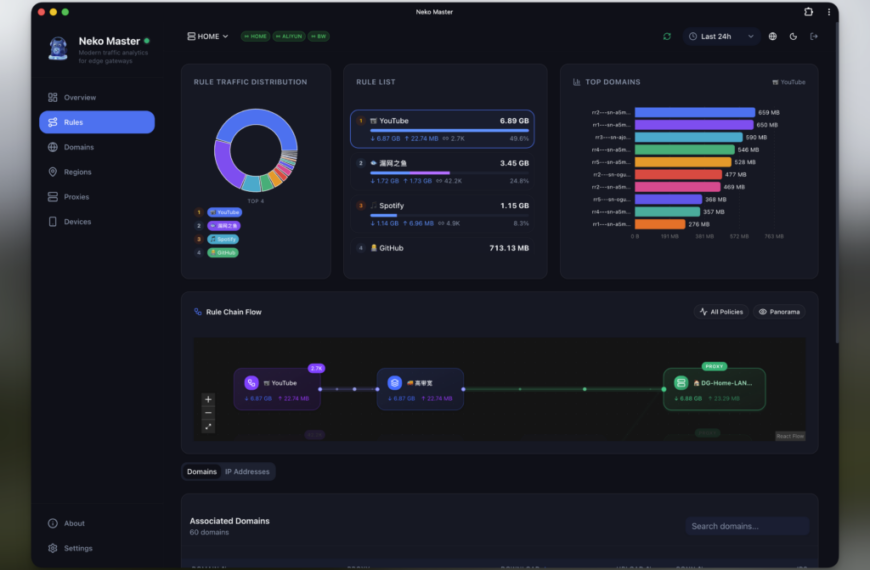Image resolution: width=870 pixels, height=570 pixels.
Task: Select Rules in the sidebar
Action: pos(97,122)
